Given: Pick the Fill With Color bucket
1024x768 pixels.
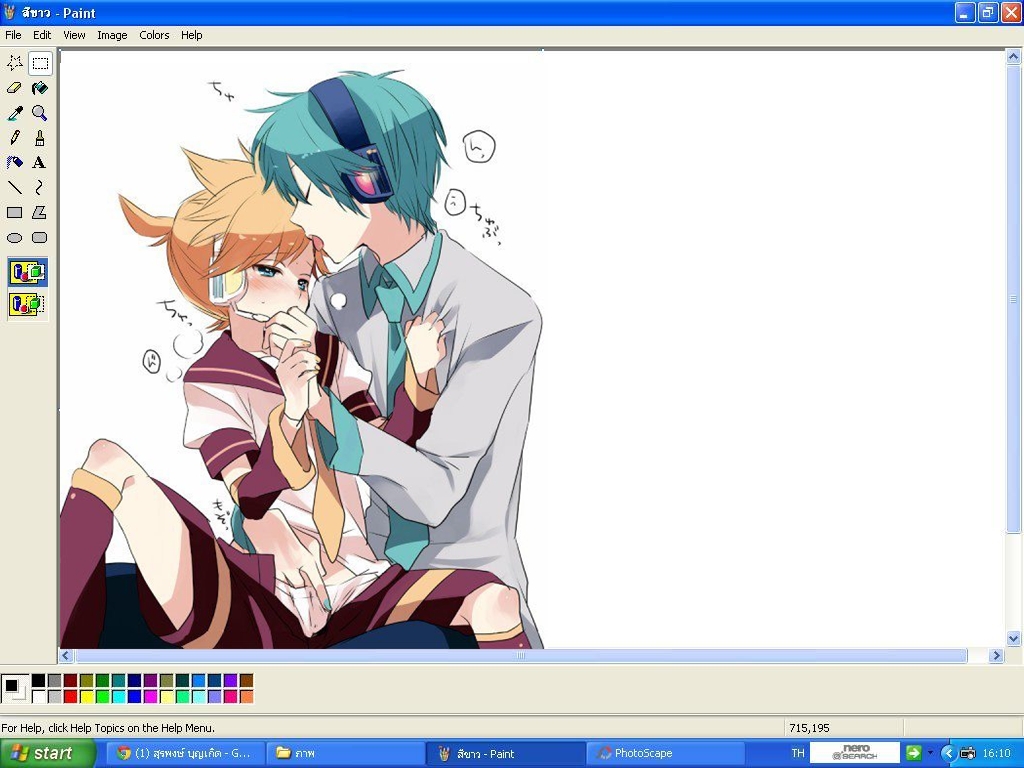Looking at the screenshot, I should point(40,88).
